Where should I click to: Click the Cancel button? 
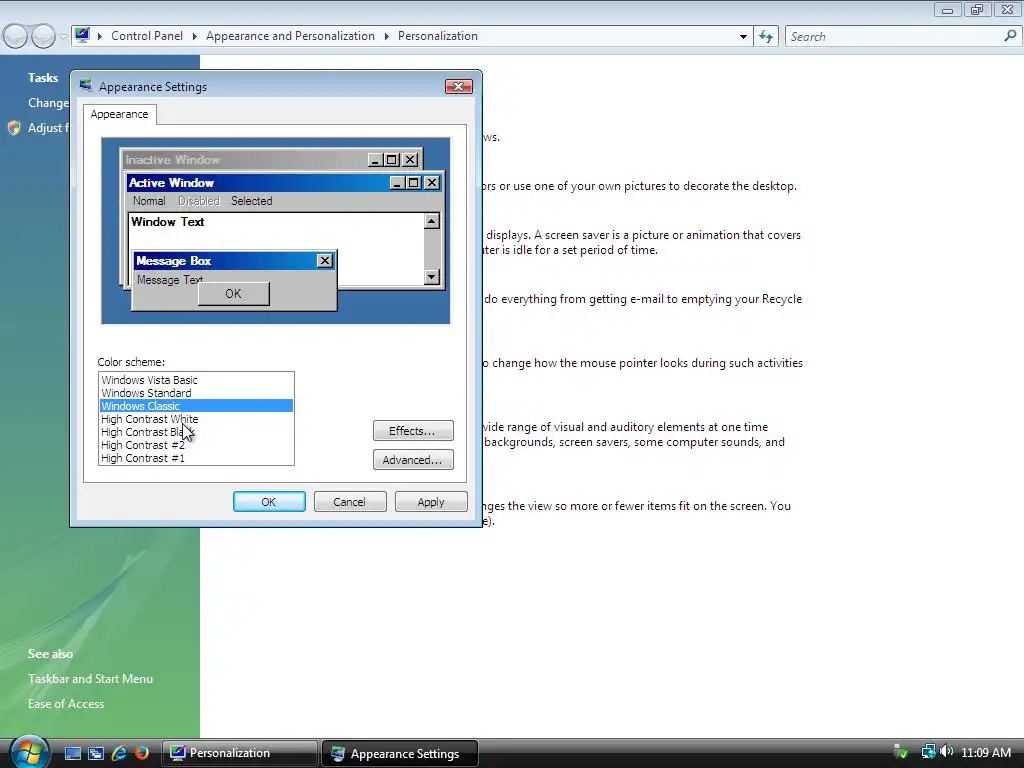coord(350,502)
